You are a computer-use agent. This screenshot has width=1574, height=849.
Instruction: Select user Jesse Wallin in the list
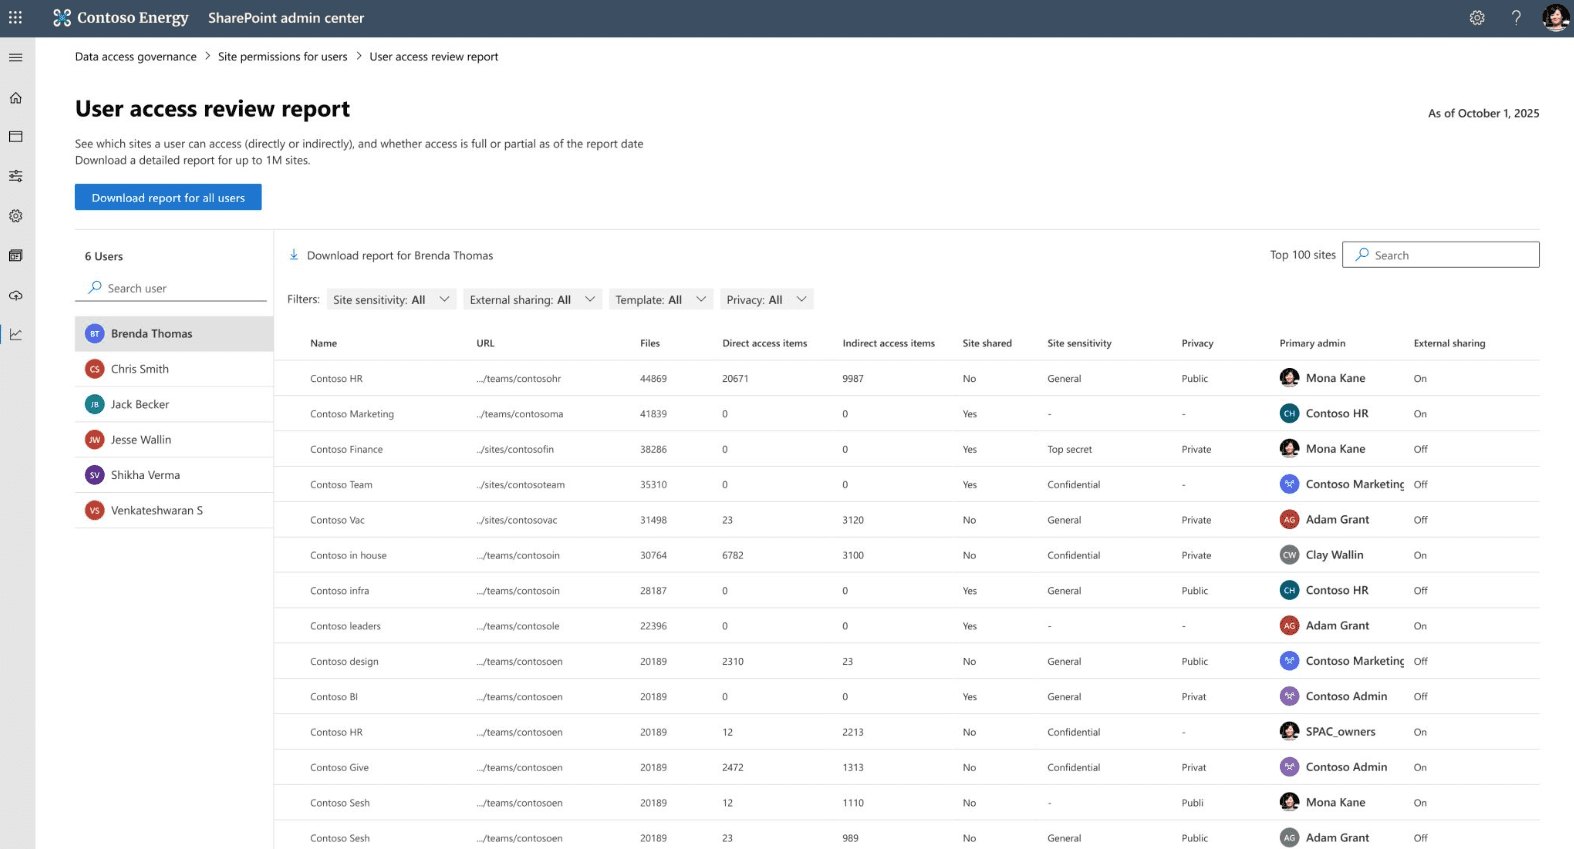click(174, 440)
